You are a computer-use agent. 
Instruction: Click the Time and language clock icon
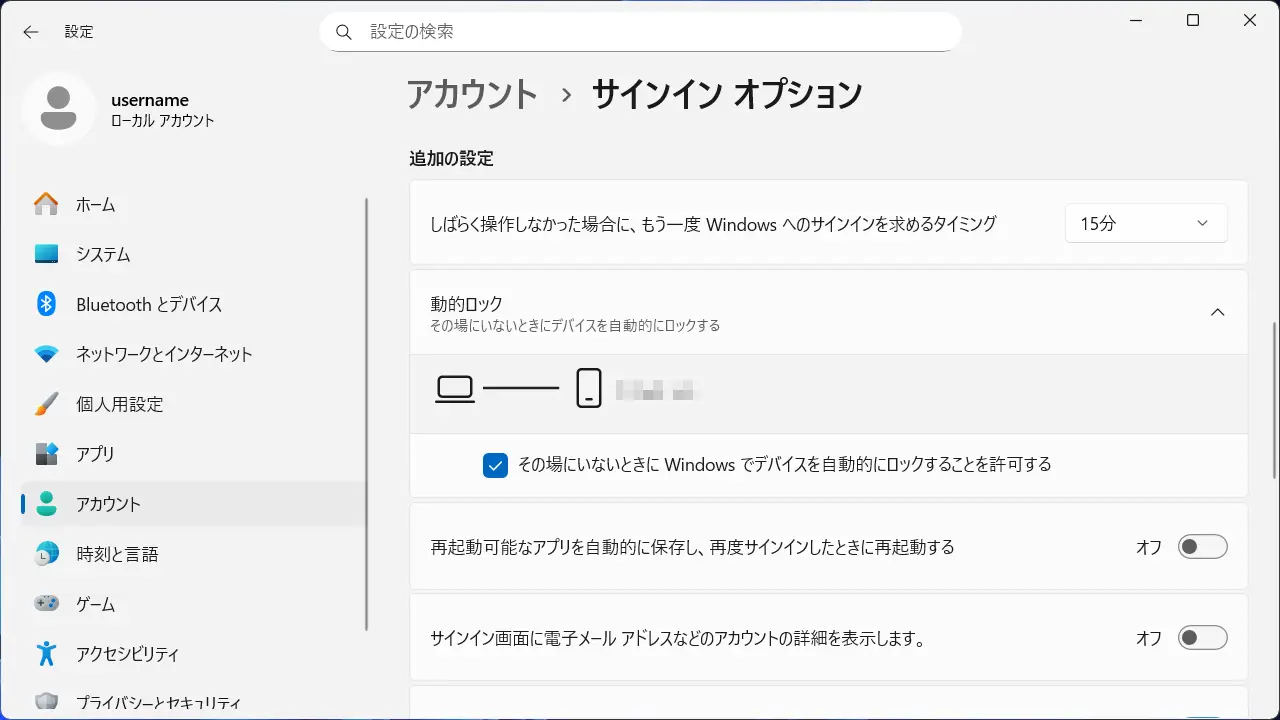pos(46,554)
